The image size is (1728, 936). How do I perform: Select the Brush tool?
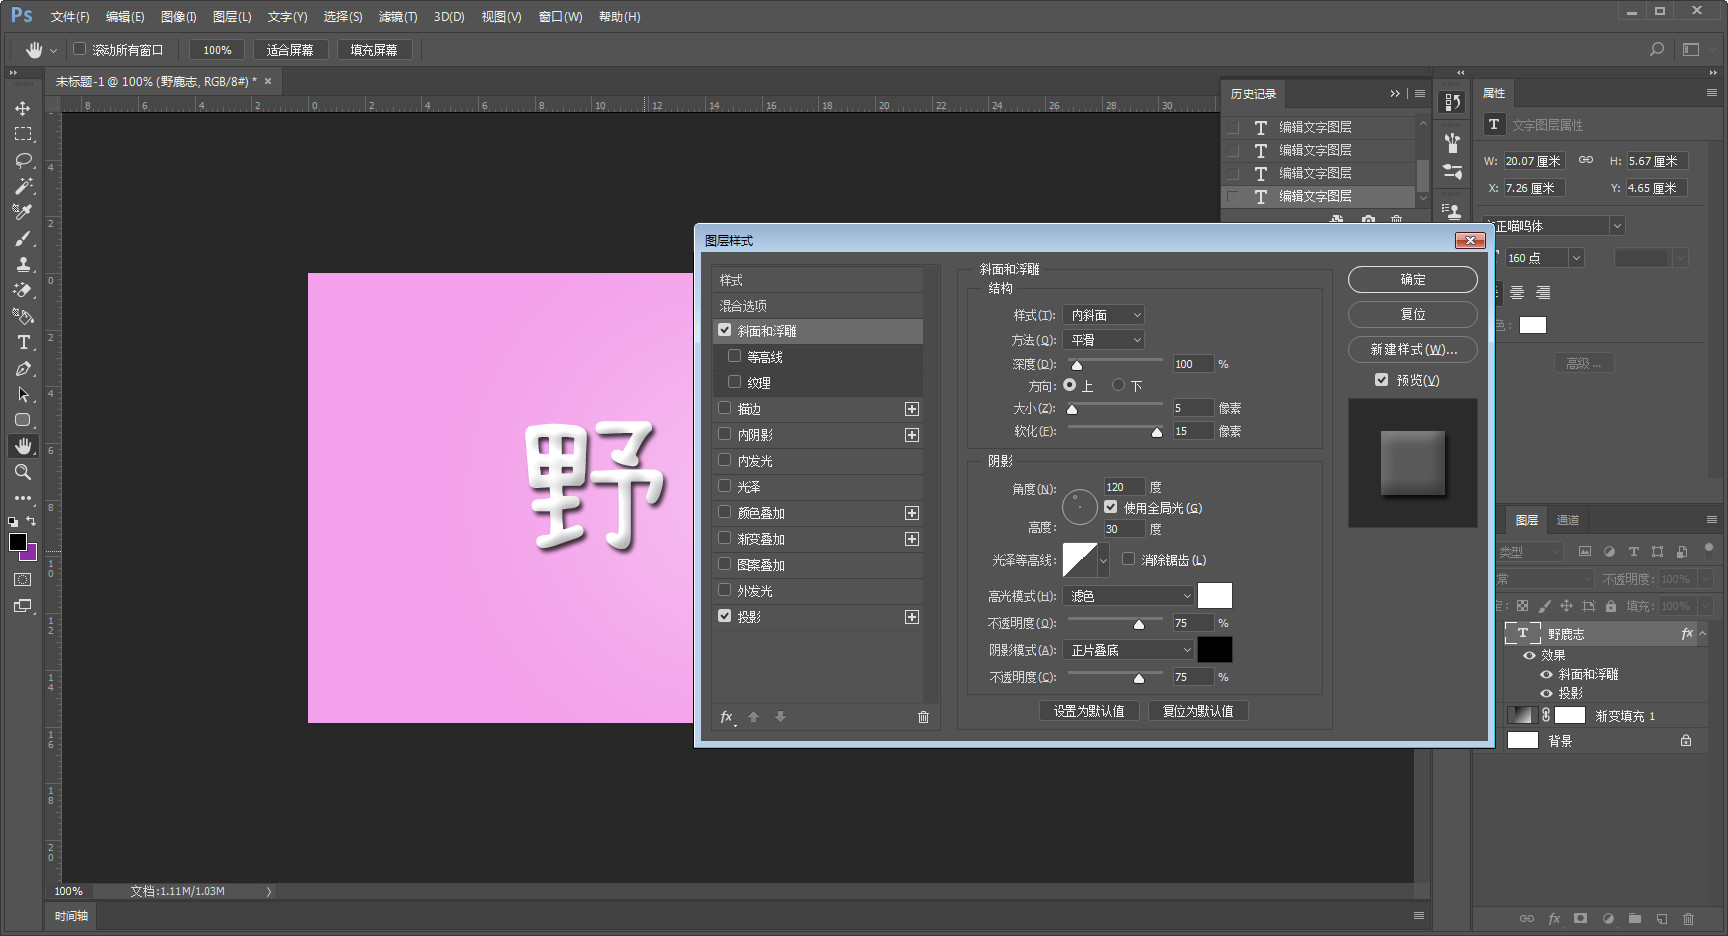click(x=23, y=238)
